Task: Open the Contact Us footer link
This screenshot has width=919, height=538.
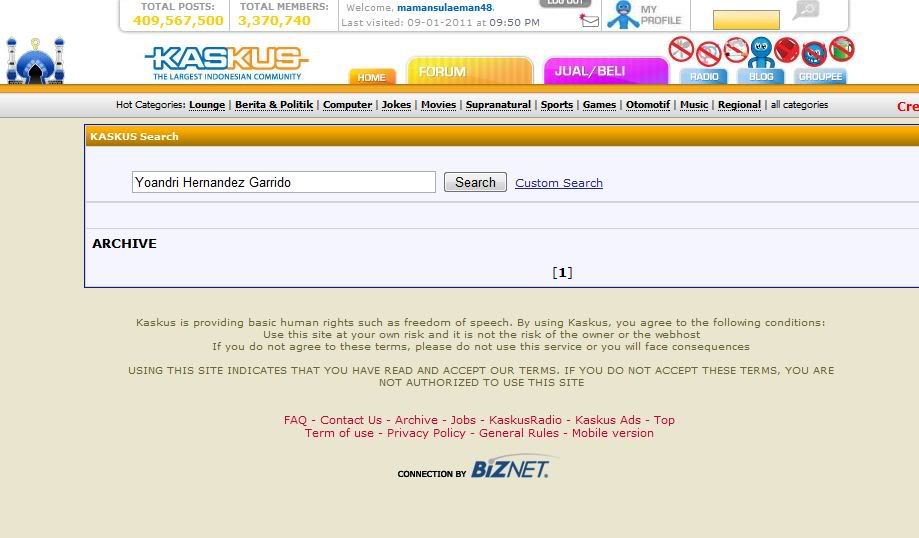Action: tap(350, 420)
